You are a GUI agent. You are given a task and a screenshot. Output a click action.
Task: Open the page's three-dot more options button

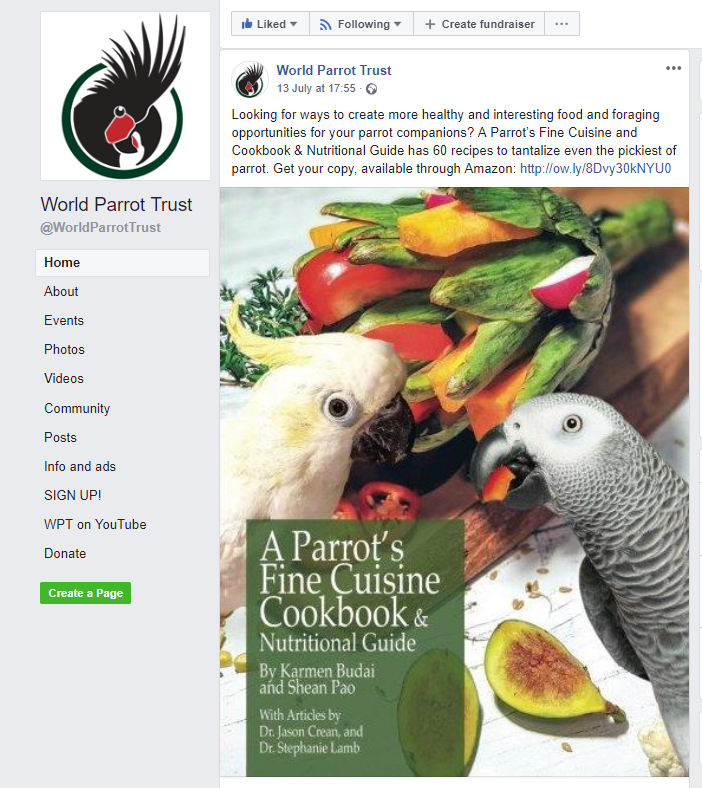point(561,24)
